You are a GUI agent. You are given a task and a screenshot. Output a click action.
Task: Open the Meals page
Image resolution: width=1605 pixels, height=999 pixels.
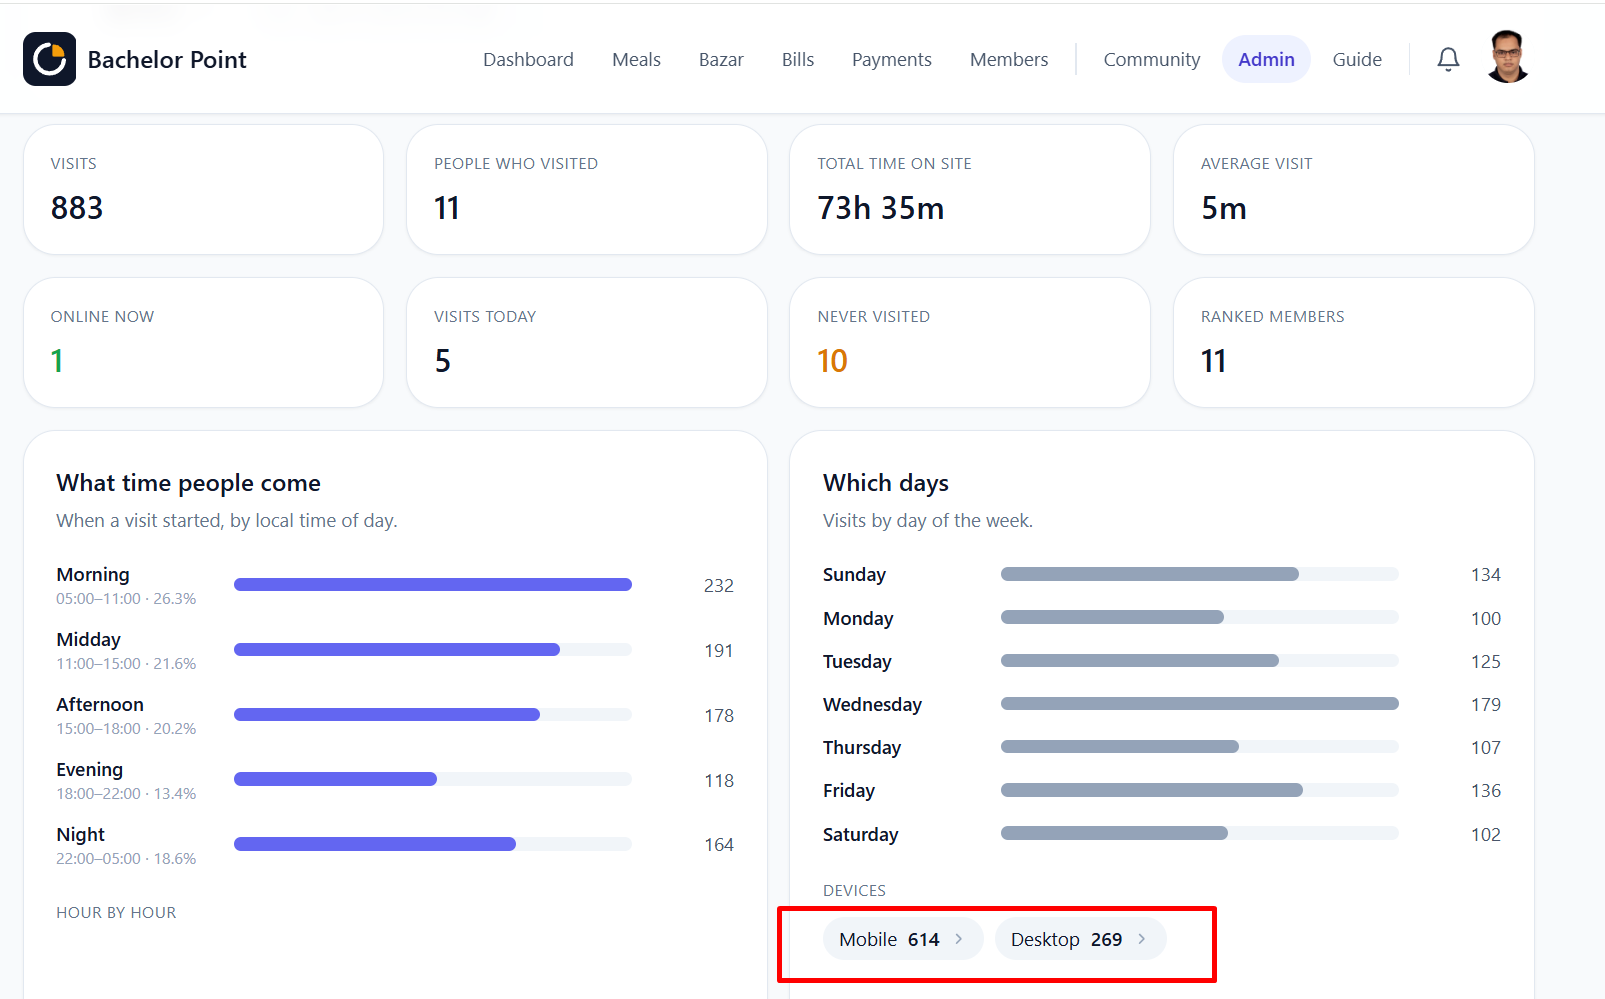tap(636, 59)
